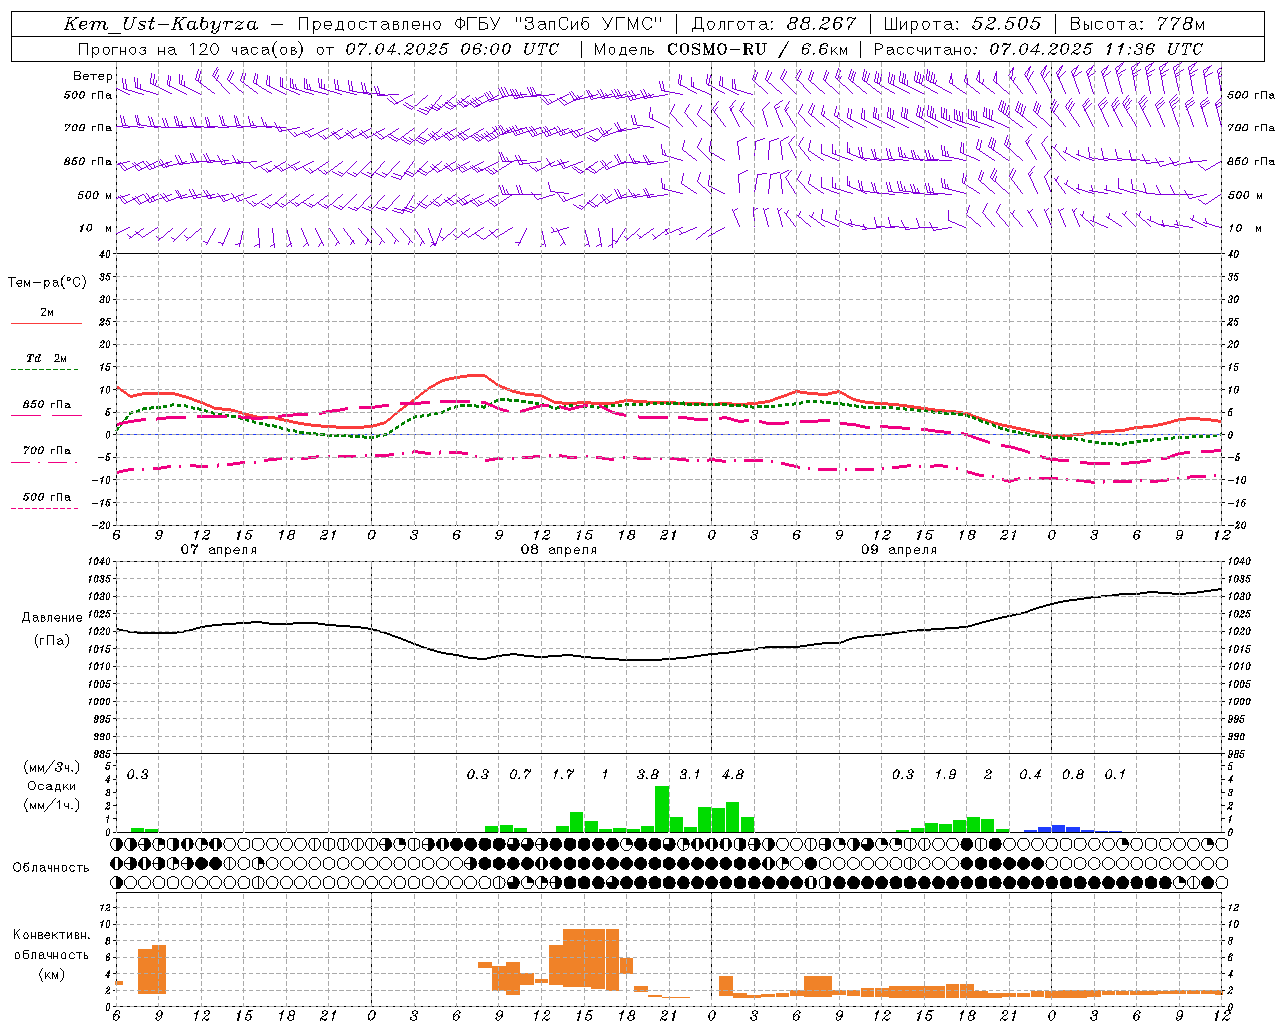Viewport: 1280px width, 1024px height.
Task: Click the 07 апреля date label
Action: 218,550
